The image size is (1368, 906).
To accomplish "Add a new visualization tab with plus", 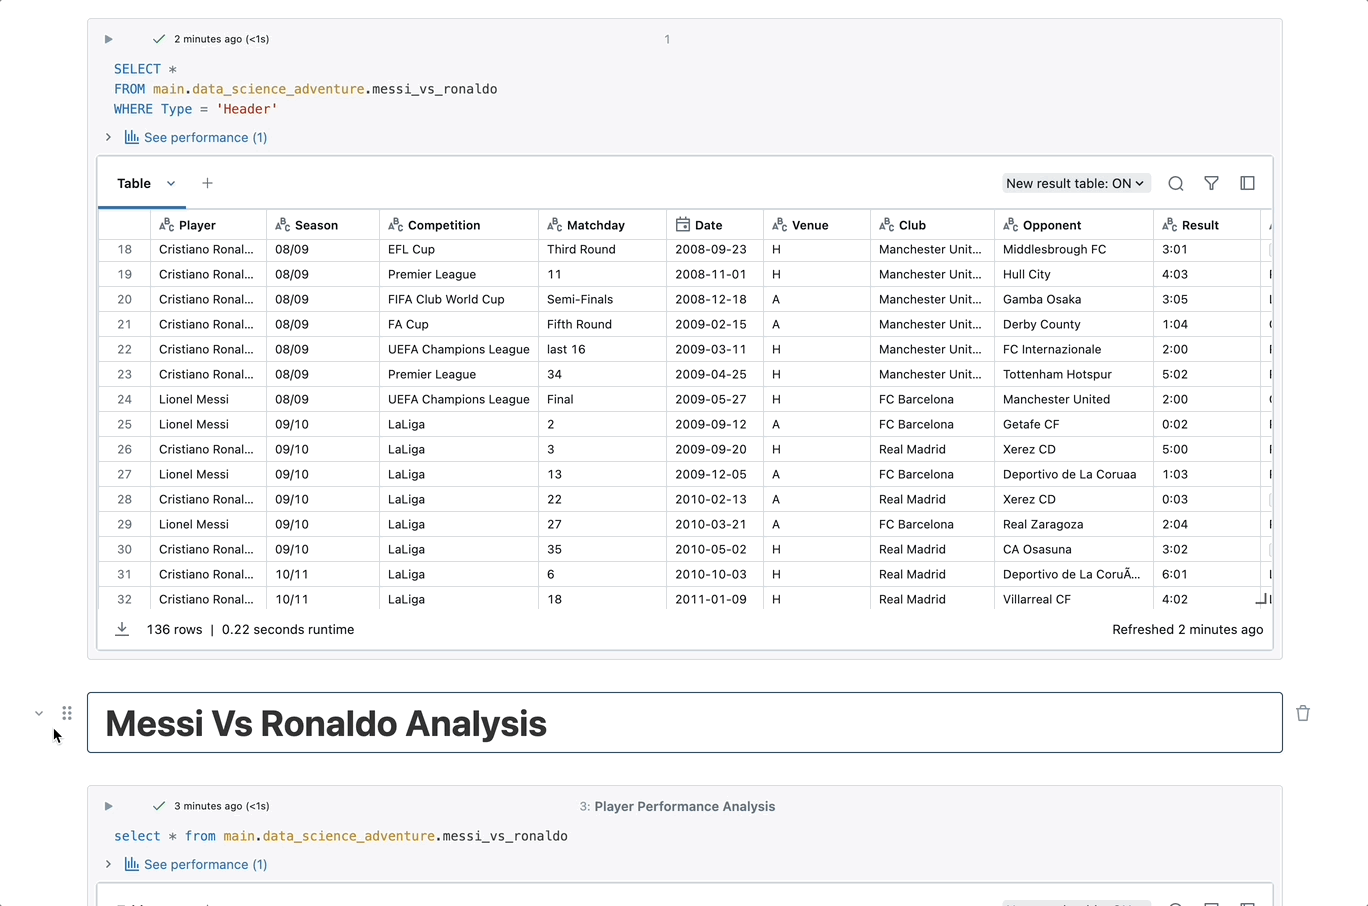I will tap(207, 183).
